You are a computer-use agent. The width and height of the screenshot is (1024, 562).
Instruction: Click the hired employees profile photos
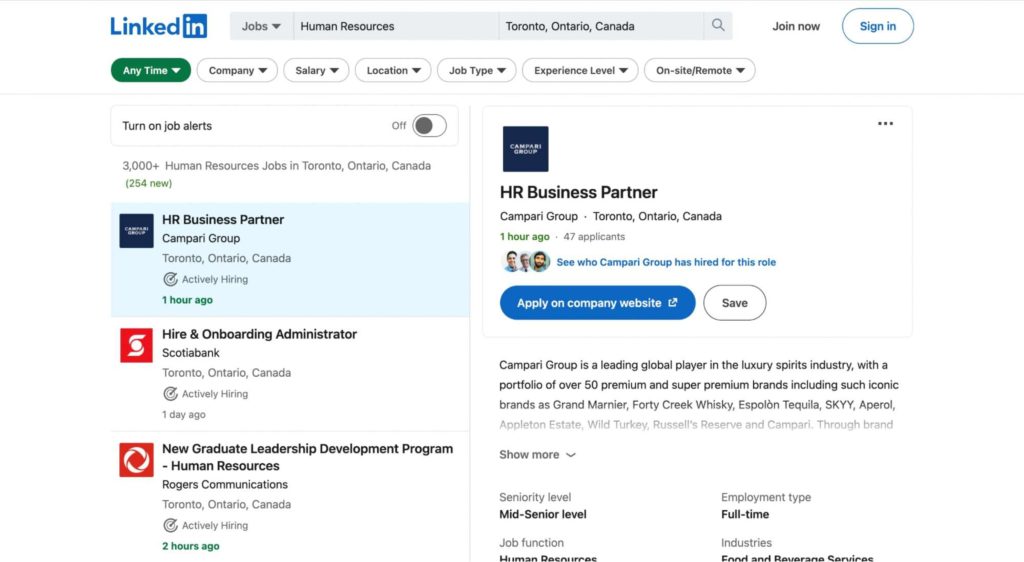click(x=526, y=262)
